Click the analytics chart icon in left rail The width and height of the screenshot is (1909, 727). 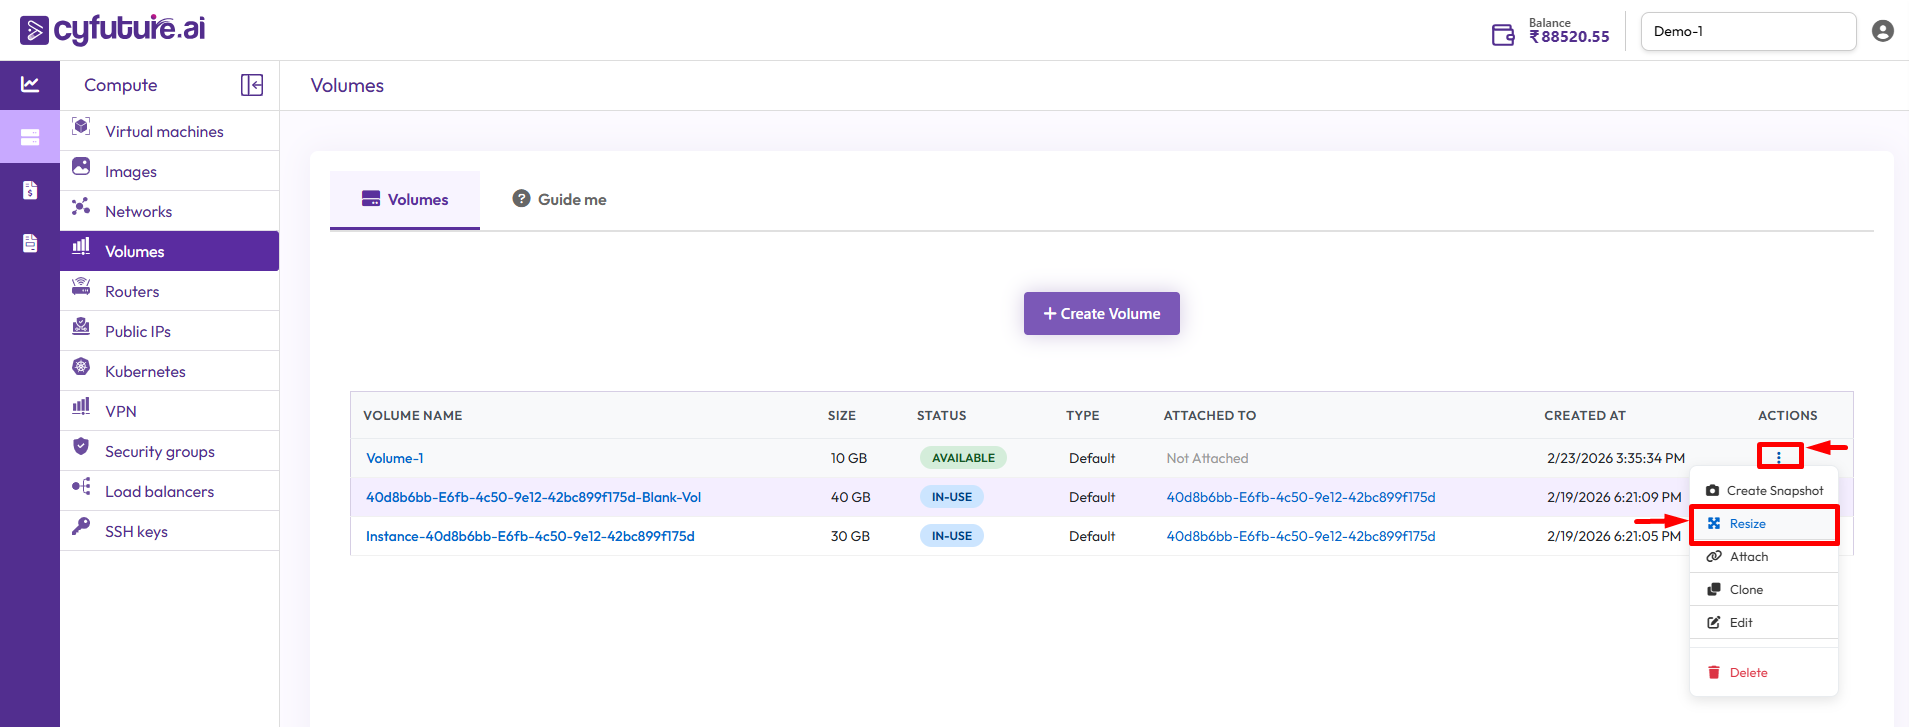click(30, 85)
